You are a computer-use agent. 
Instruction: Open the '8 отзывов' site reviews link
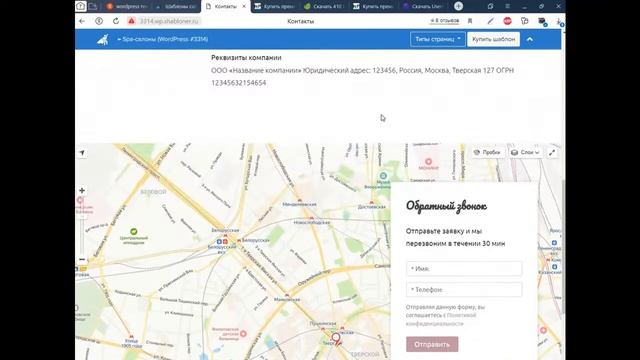(444, 20)
